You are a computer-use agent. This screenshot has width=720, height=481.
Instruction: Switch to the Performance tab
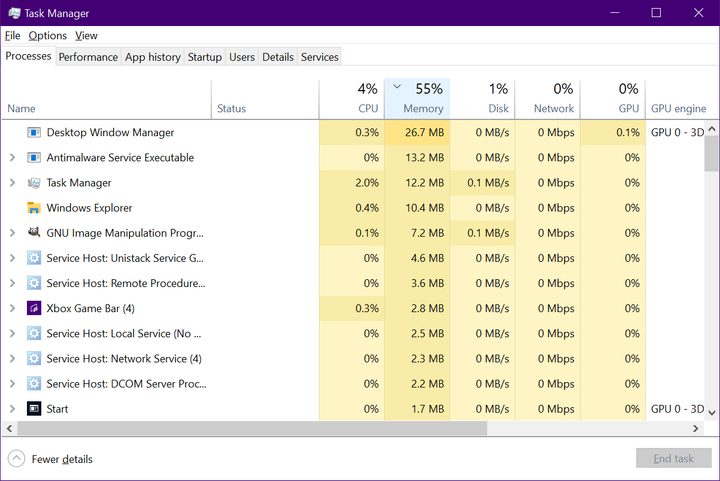coord(88,57)
